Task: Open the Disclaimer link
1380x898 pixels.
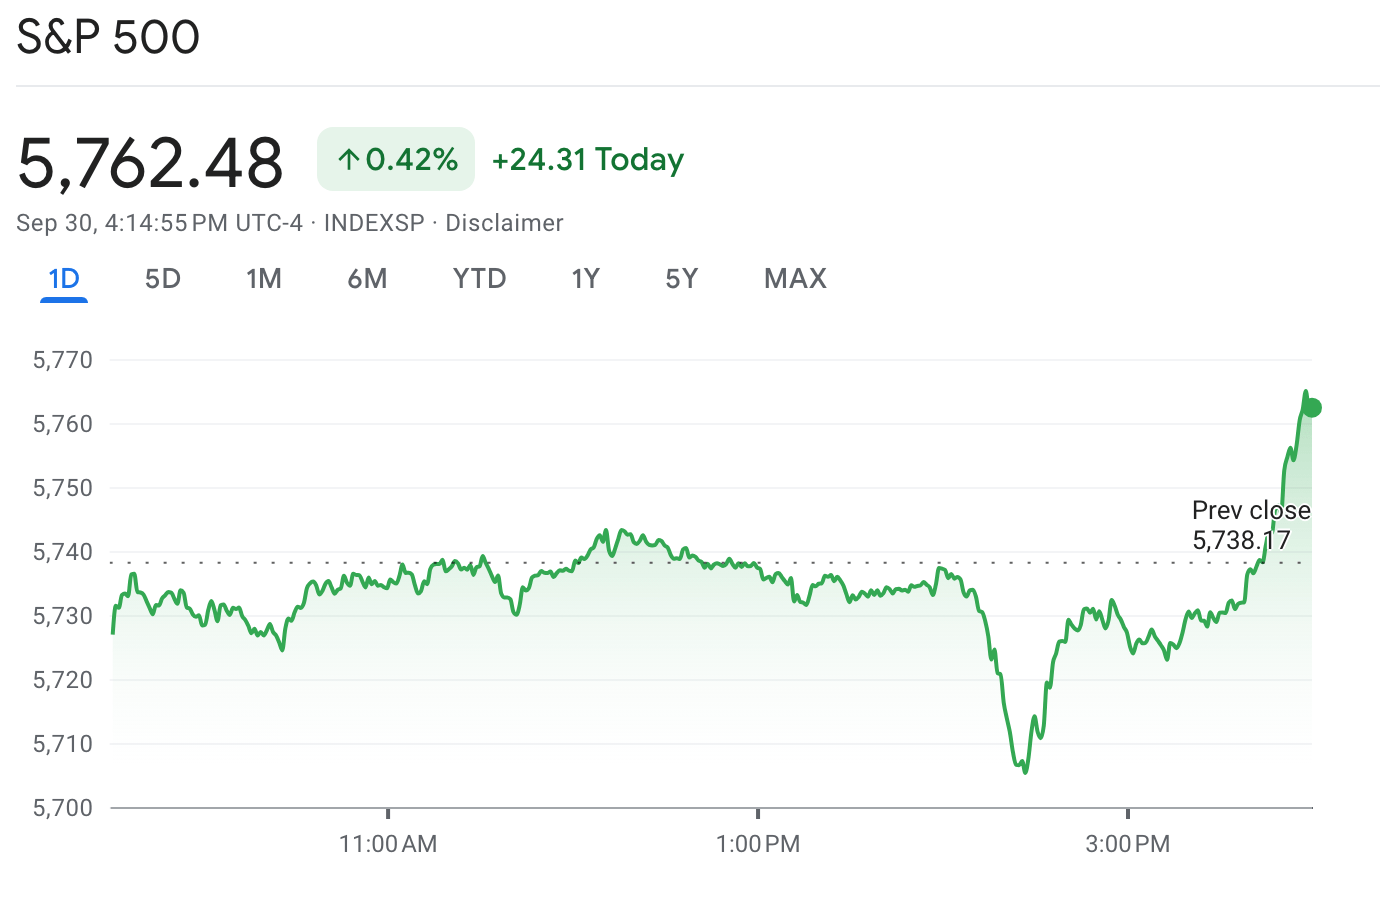Action: (x=504, y=223)
